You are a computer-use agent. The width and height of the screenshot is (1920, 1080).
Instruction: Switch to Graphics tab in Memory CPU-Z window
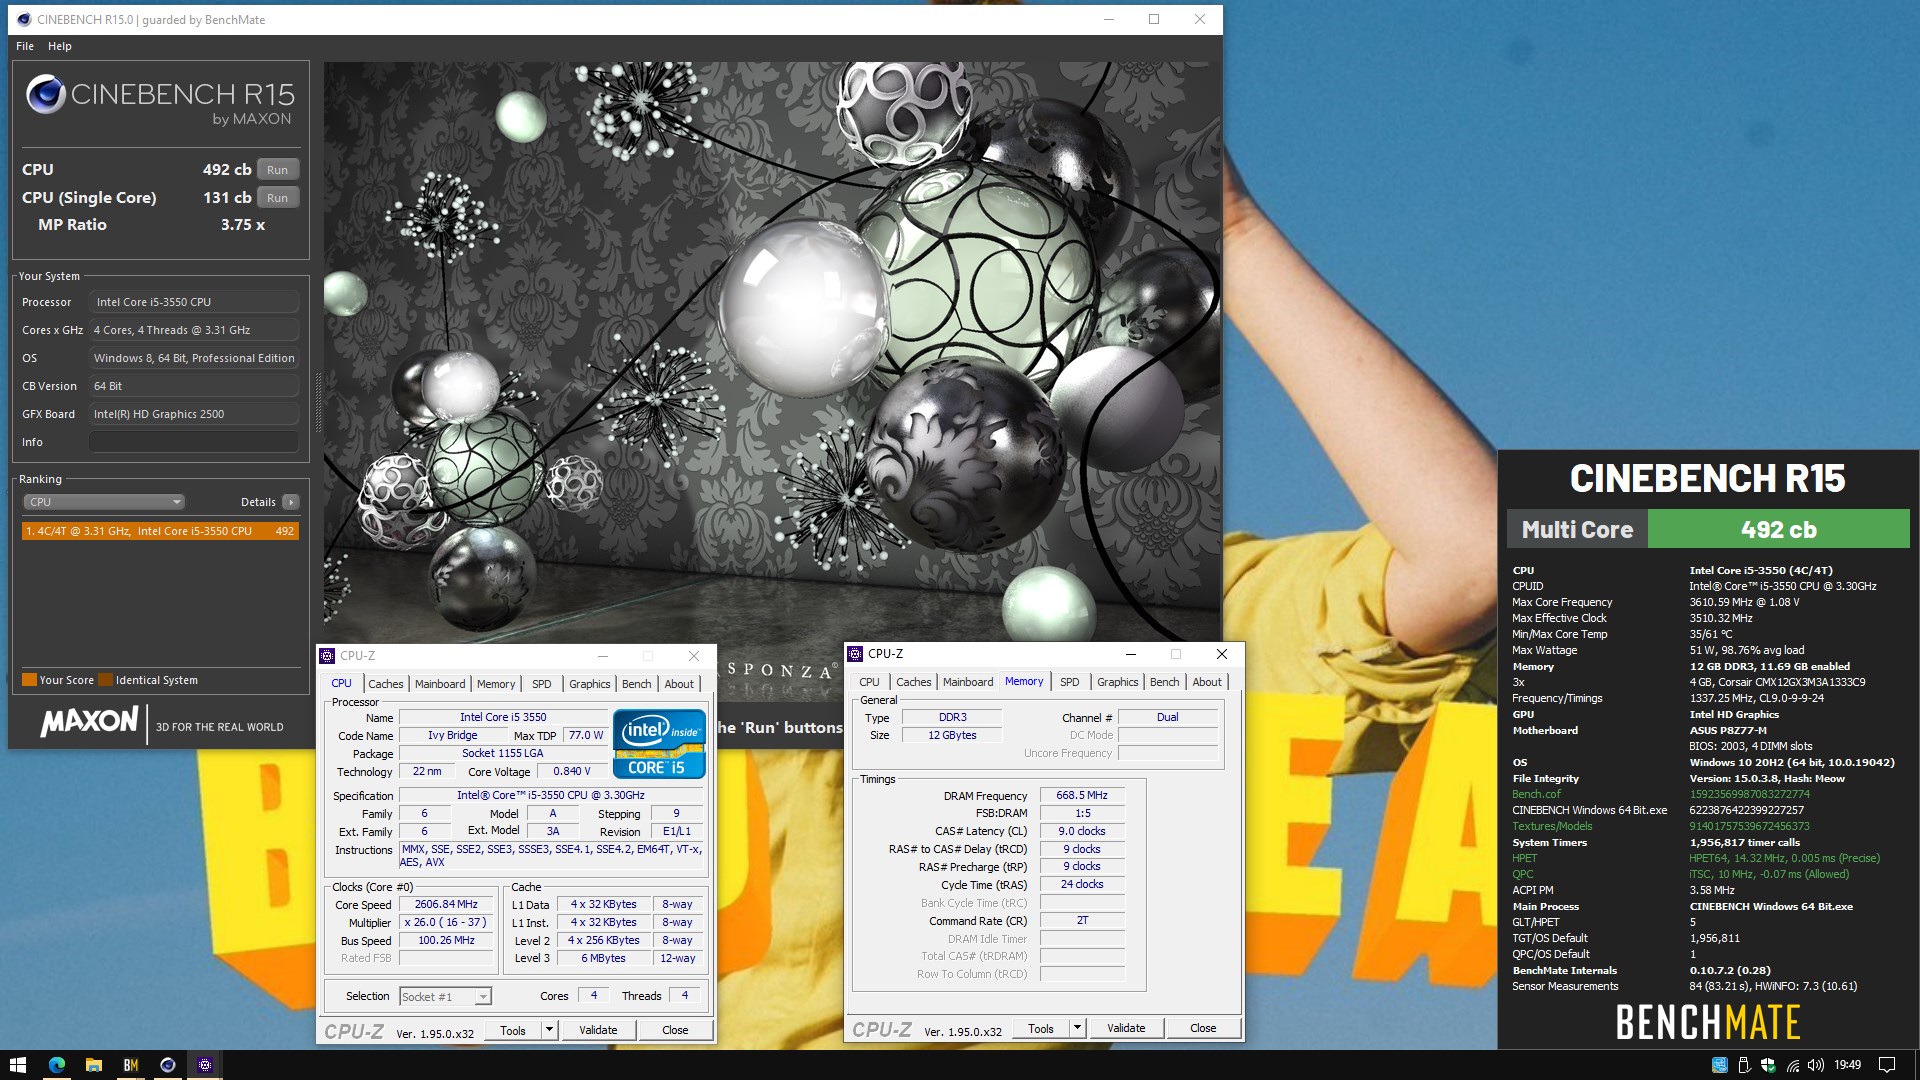tap(1117, 682)
